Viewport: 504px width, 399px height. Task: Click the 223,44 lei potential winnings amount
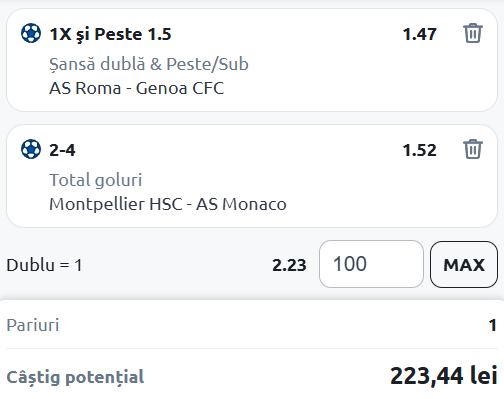[x=444, y=376]
